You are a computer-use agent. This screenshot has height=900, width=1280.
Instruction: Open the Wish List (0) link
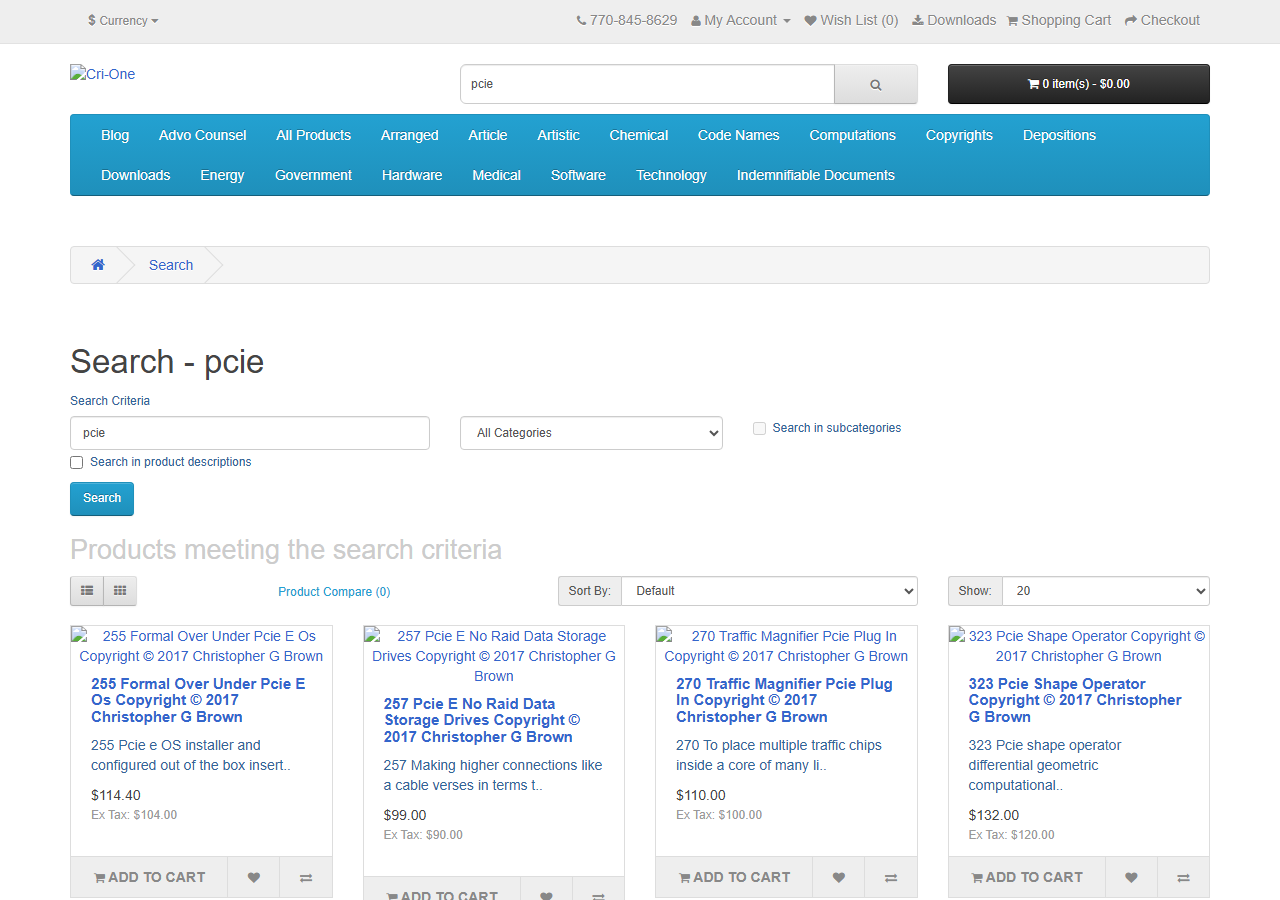[851, 20]
